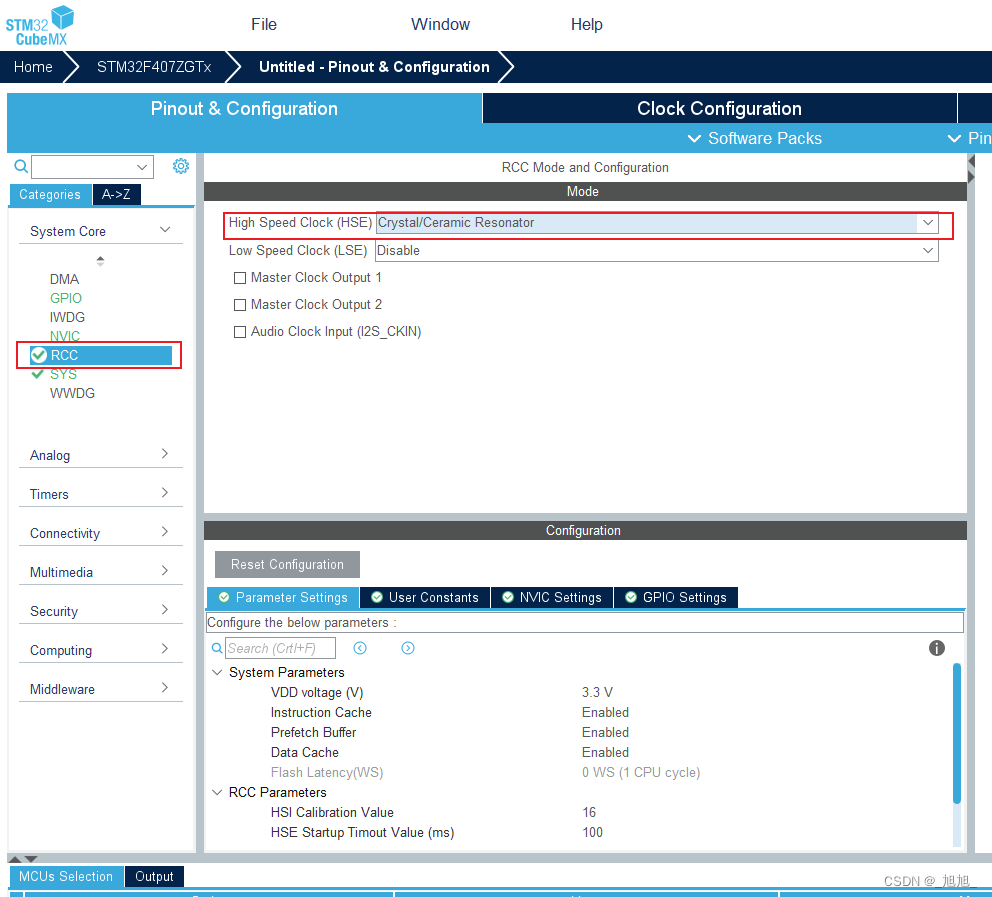Click the sort arrows above DMA list
This screenshot has height=897, width=992.
(x=100, y=261)
